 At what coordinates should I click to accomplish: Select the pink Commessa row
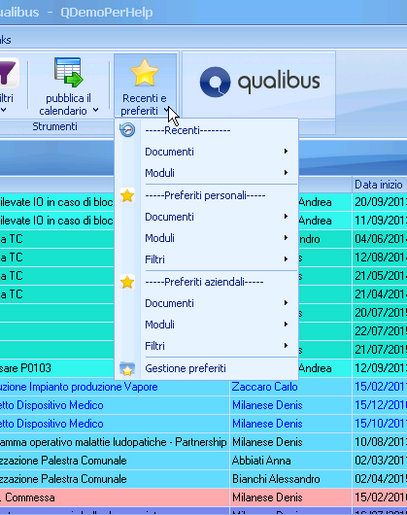(x=203, y=498)
